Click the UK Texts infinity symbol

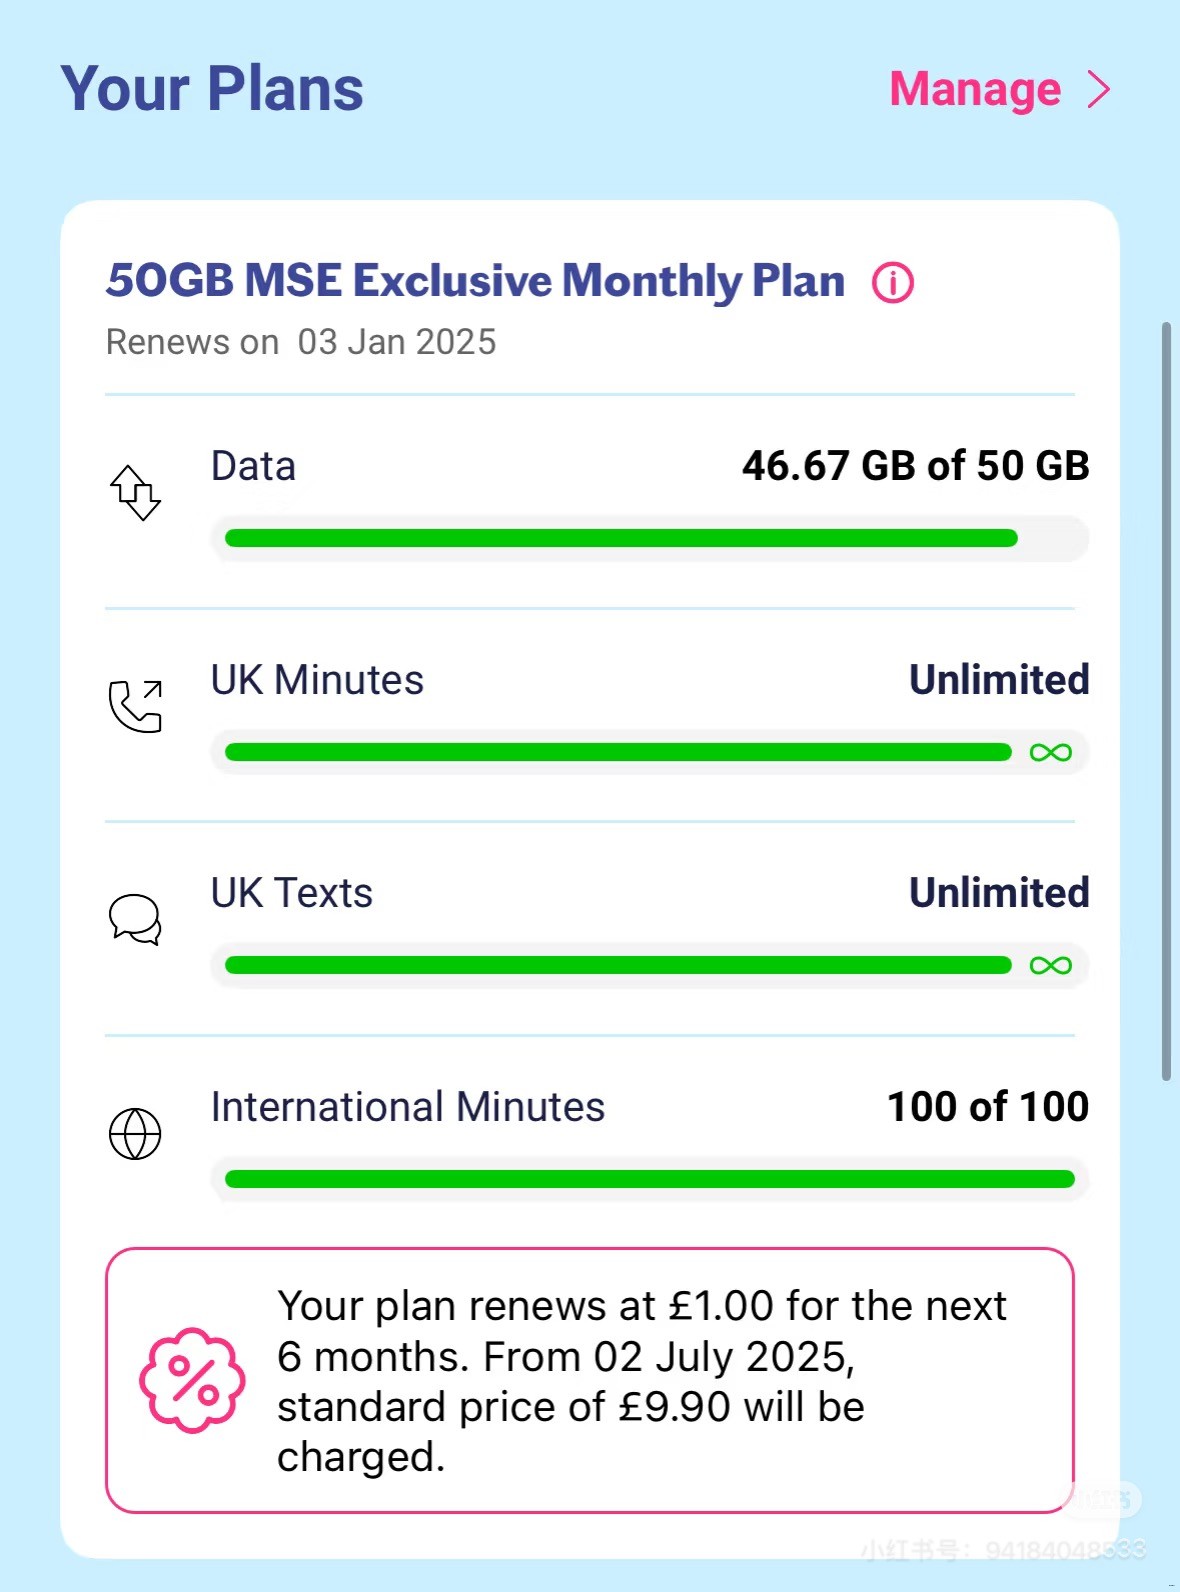pos(1050,965)
